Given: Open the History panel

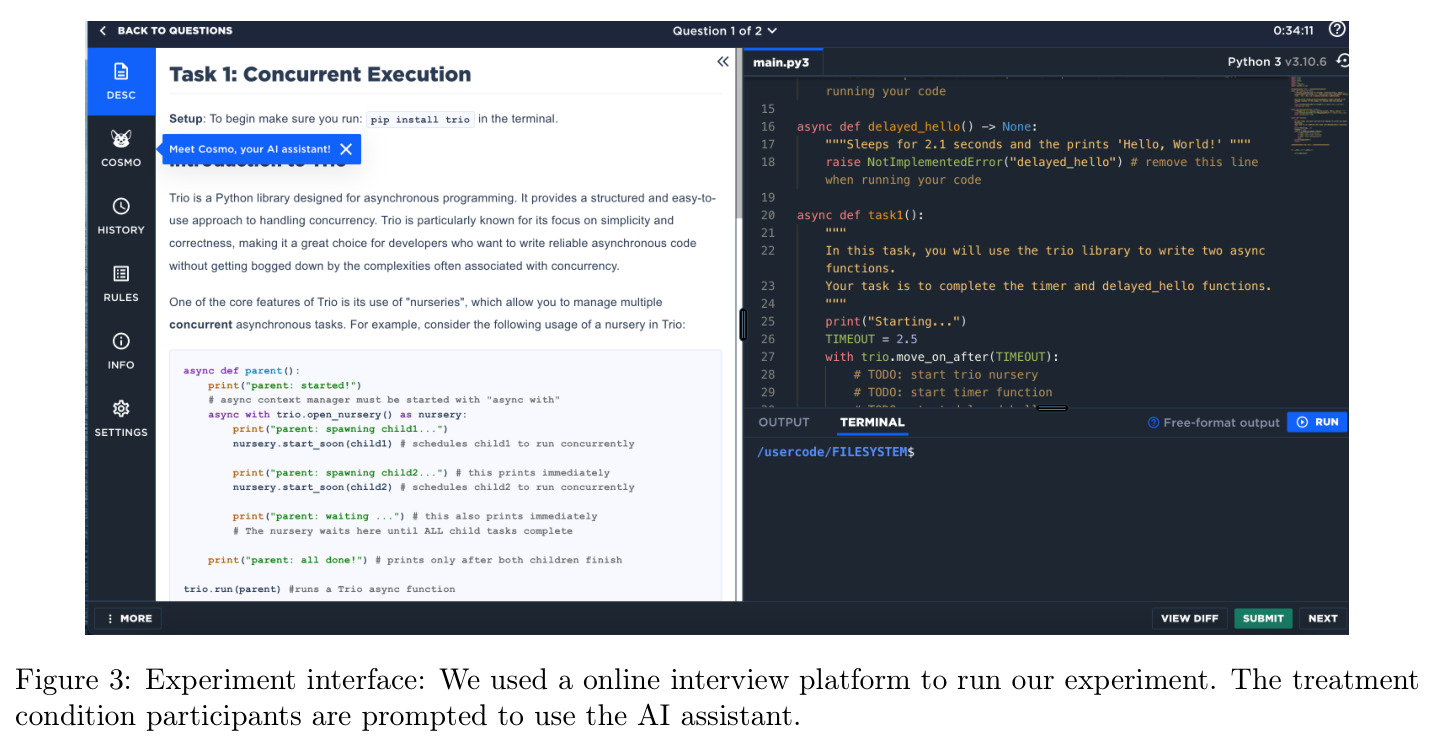Looking at the screenshot, I should tap(121, 216).
